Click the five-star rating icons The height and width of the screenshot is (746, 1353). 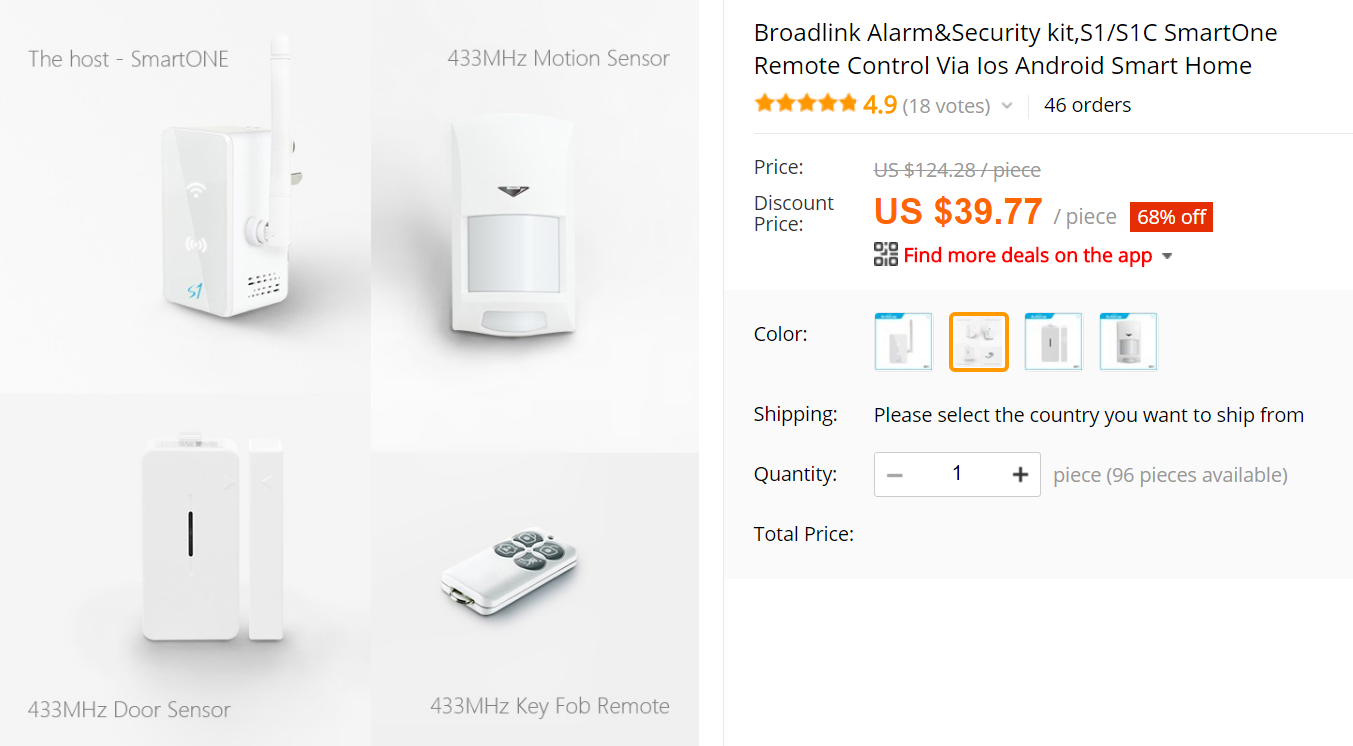(x=806, y=104)
